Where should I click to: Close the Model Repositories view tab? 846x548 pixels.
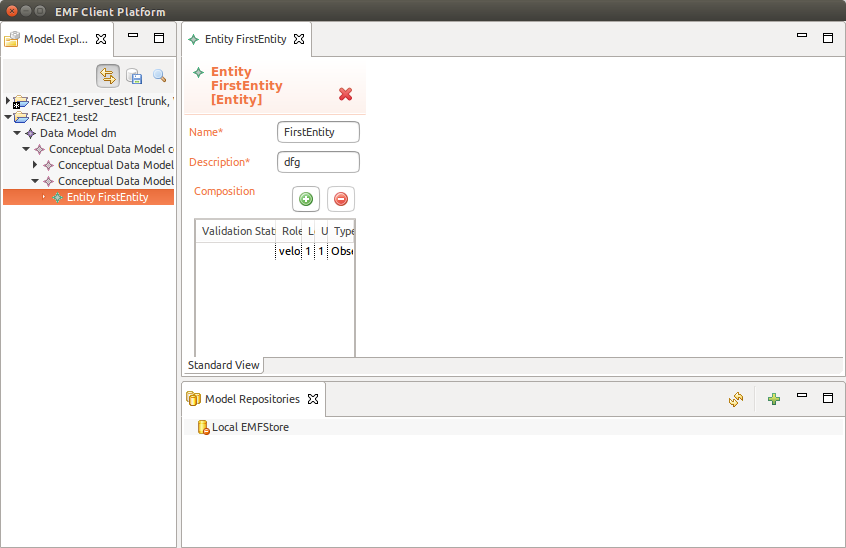click(x=313, y=399)
